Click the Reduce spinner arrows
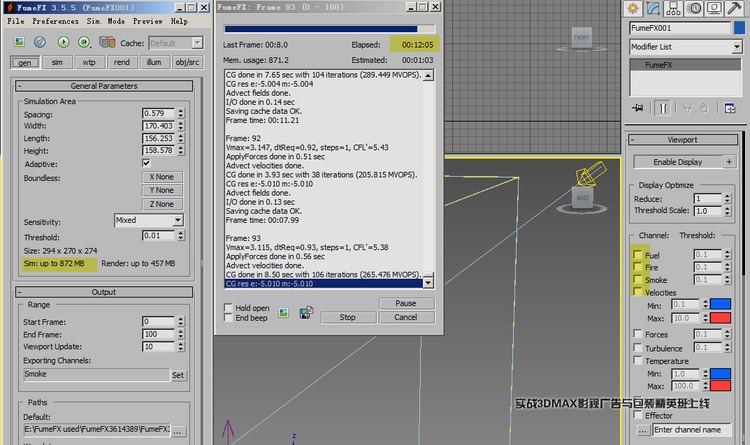Image resolution: width=750 pixels, height=445 pixels. pos(727,198)
